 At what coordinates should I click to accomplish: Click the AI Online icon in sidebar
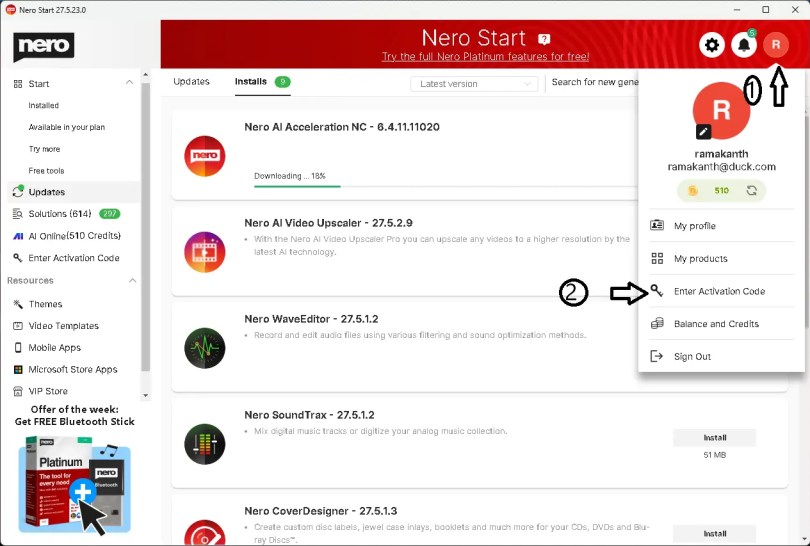(x=18, y=236)
